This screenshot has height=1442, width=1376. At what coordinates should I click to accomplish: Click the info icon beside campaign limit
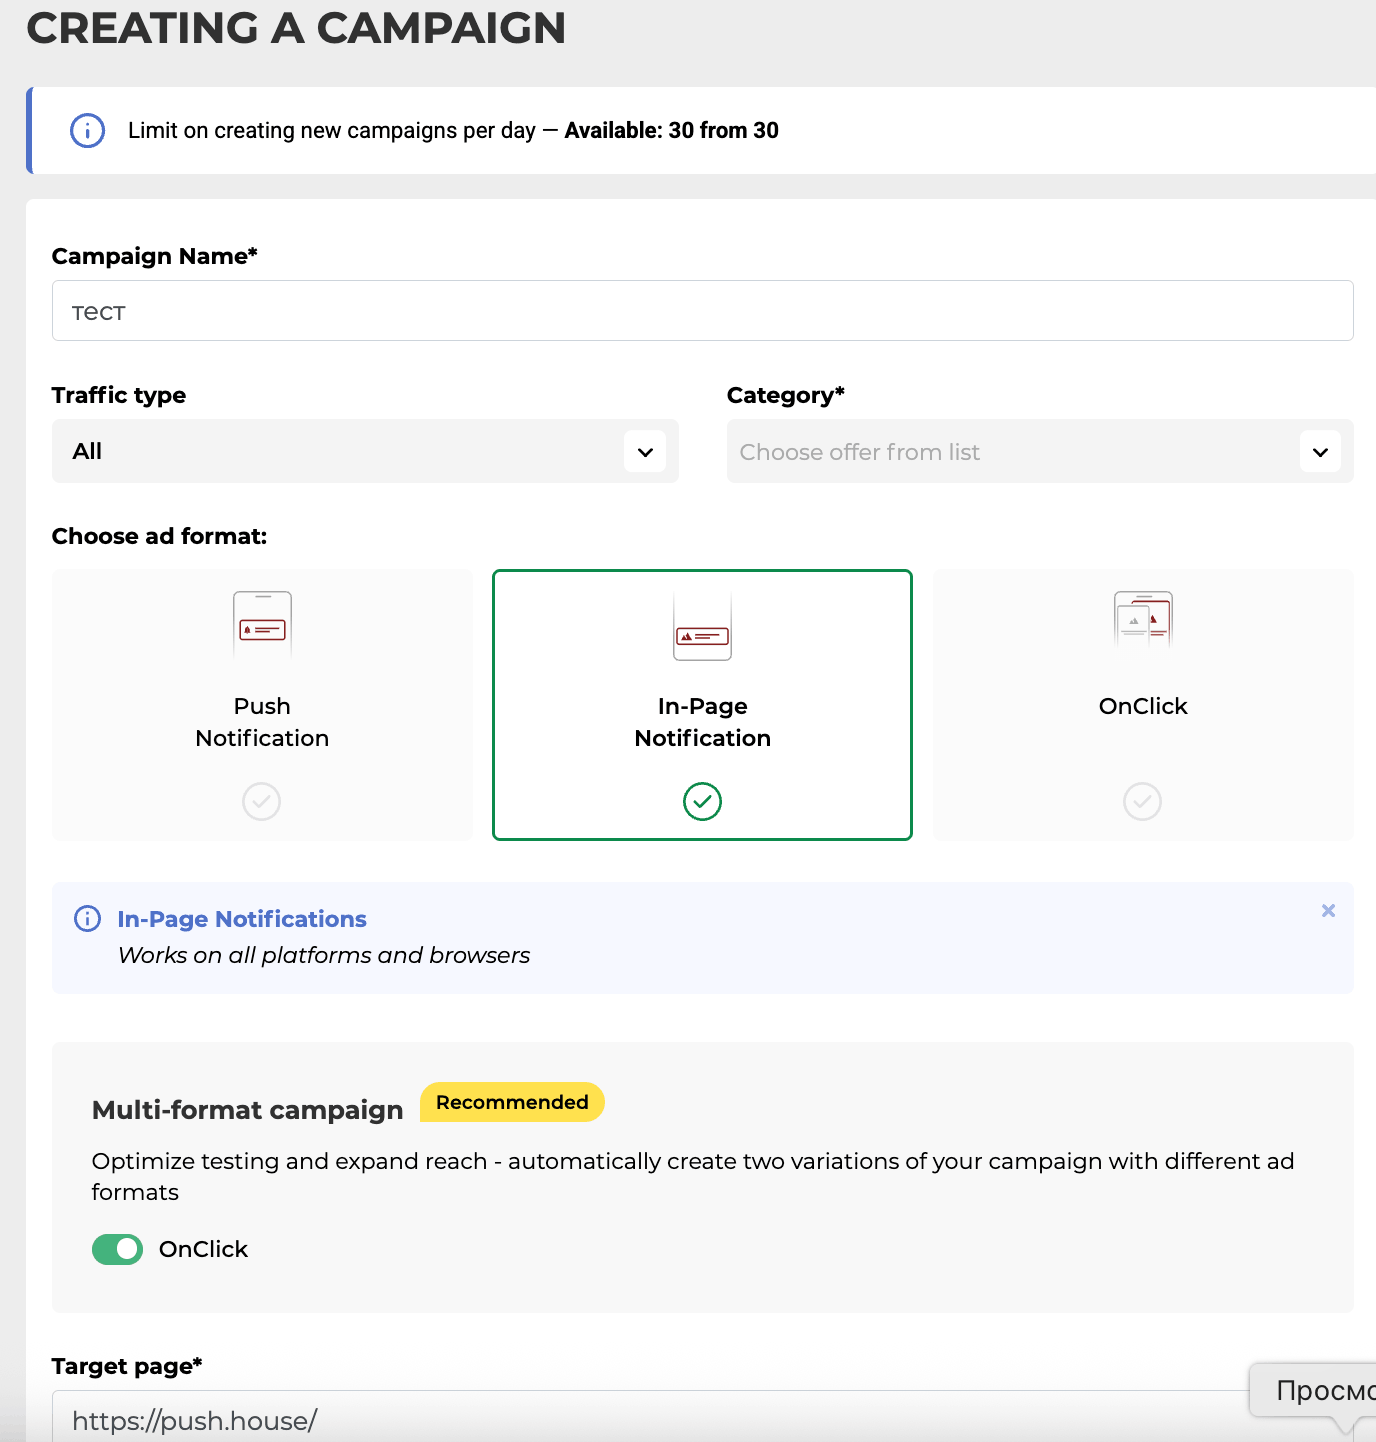pyautogui.click(x=88, y=131)
